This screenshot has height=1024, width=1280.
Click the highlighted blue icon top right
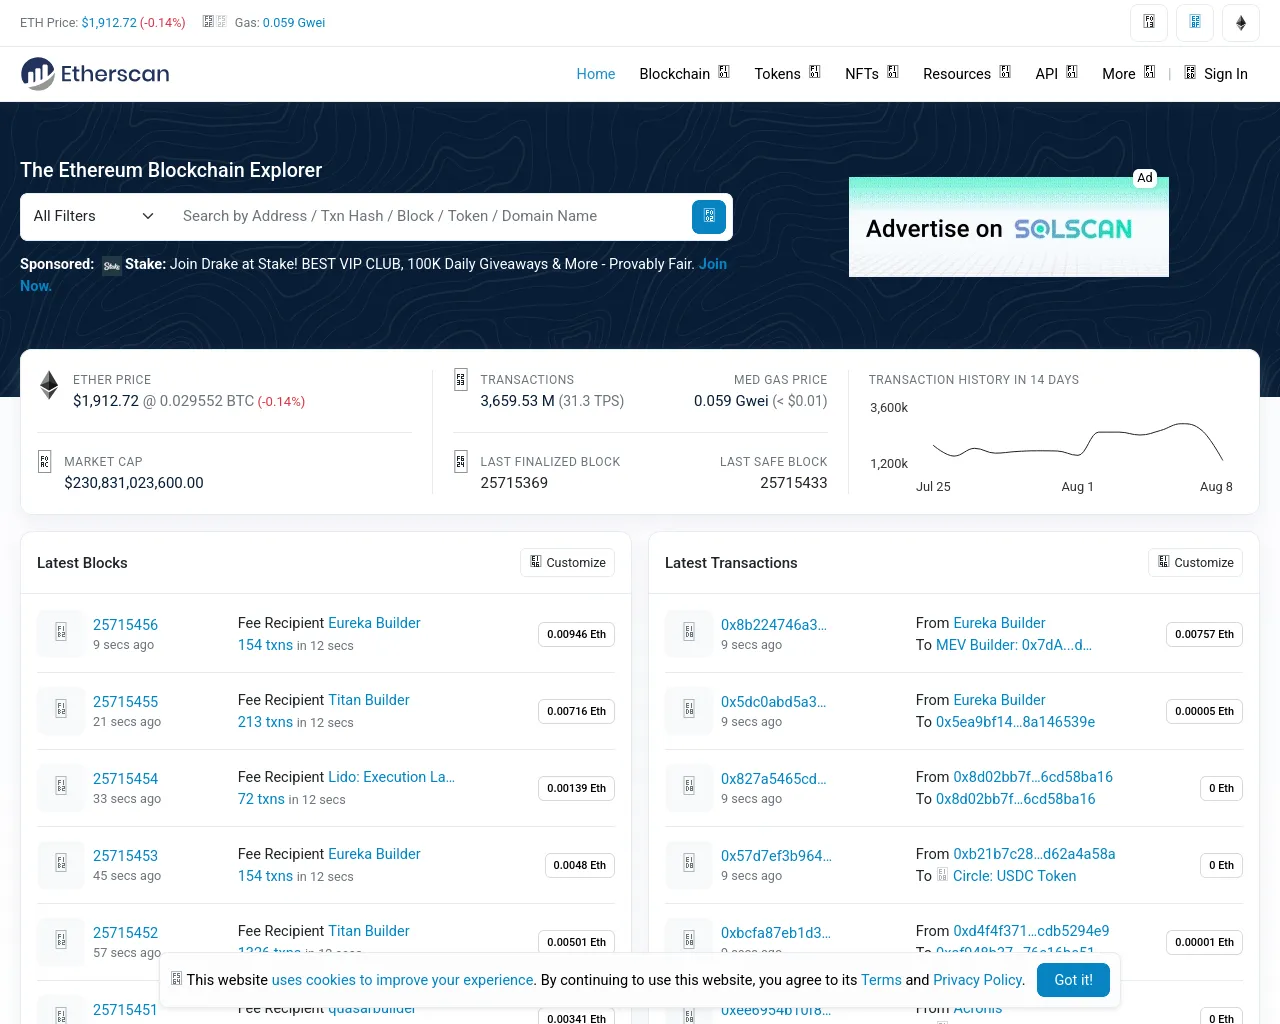tap(1195, 22)
